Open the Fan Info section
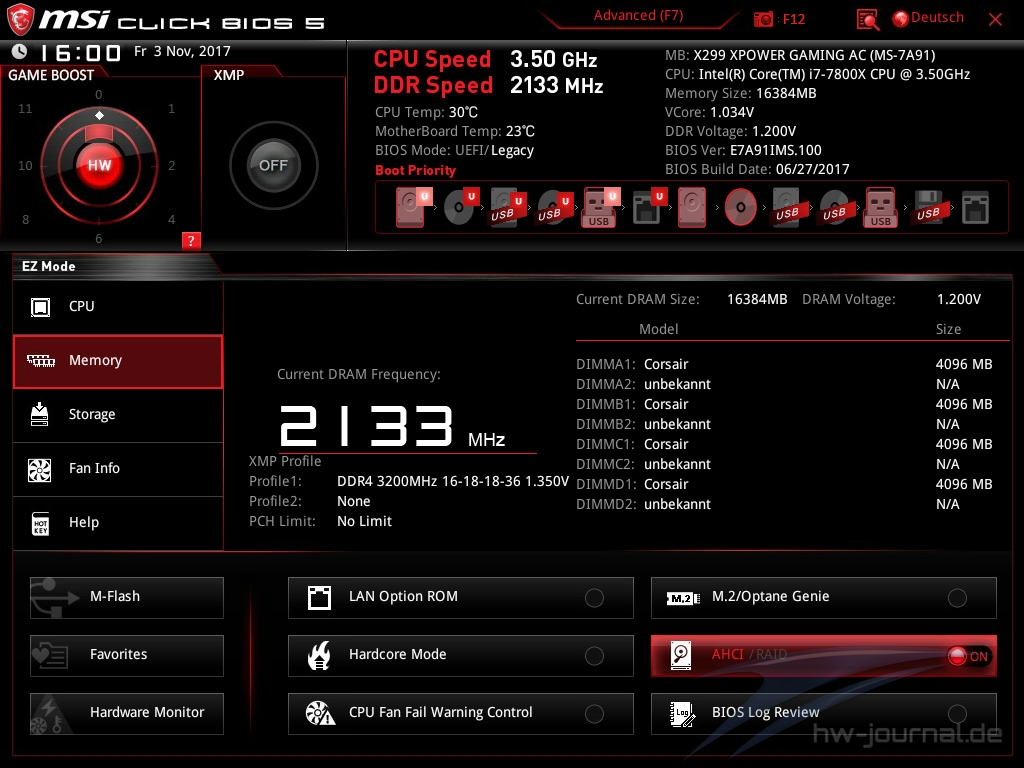Viewport: 1024px width, 768px height. [118, 469]
